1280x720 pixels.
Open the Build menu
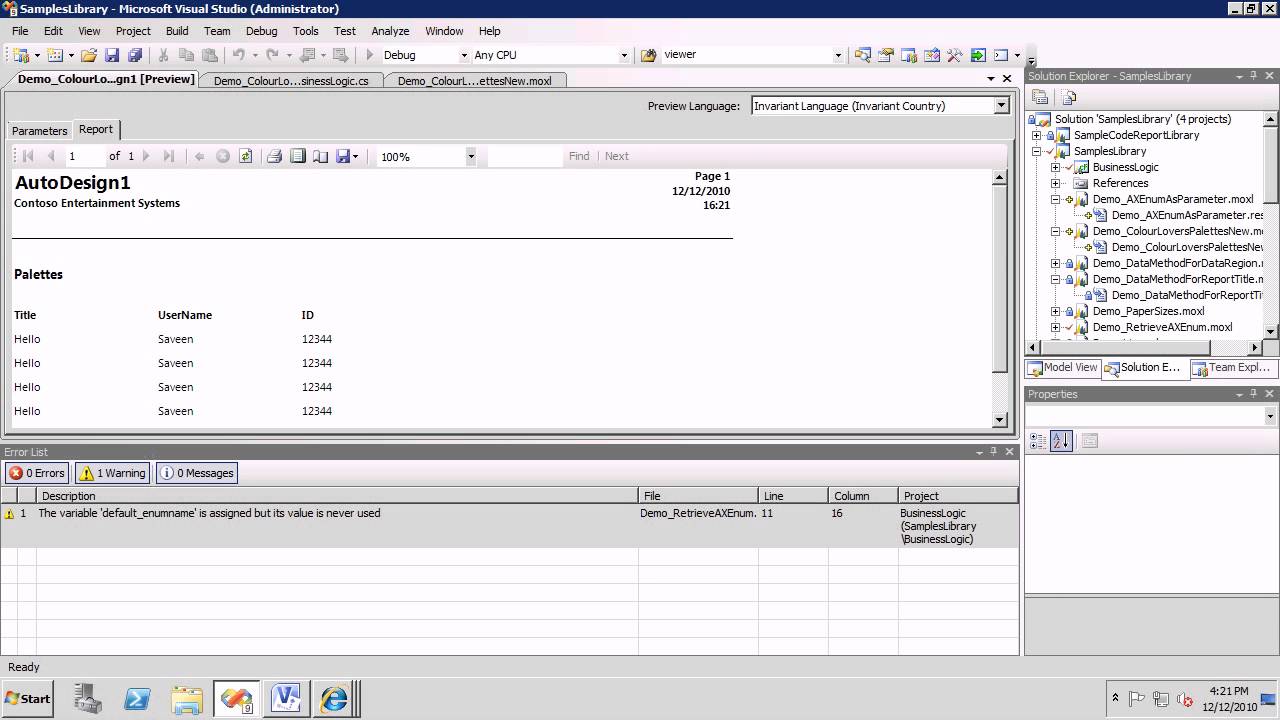[177, 31]
